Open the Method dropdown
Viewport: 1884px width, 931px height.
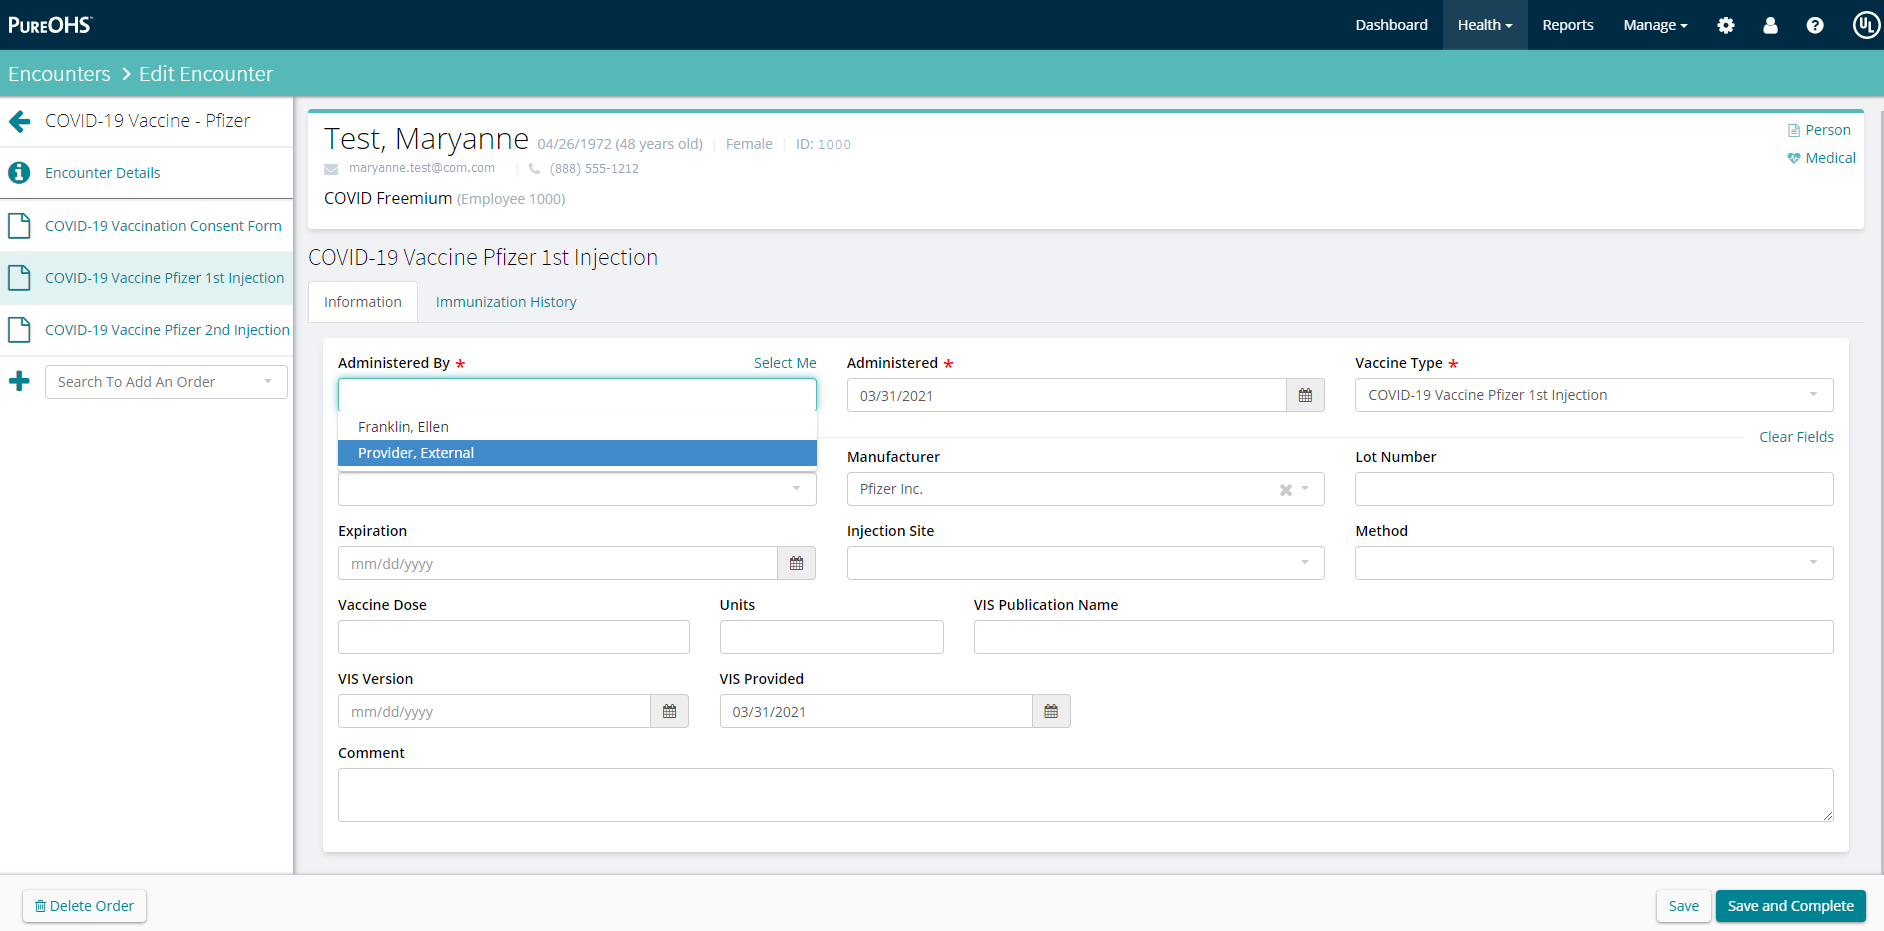click(1594, 563)
